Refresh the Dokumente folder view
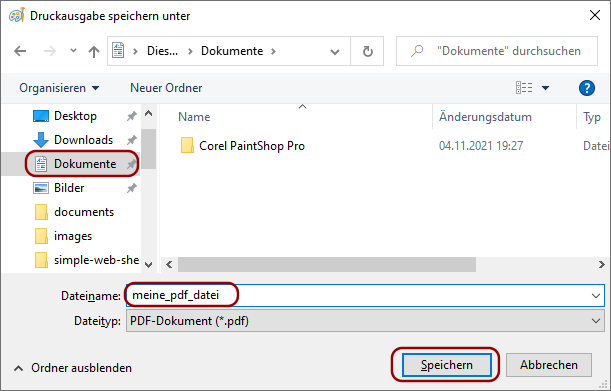The width and height of the screenshot is (611, 391). [367, 51]
